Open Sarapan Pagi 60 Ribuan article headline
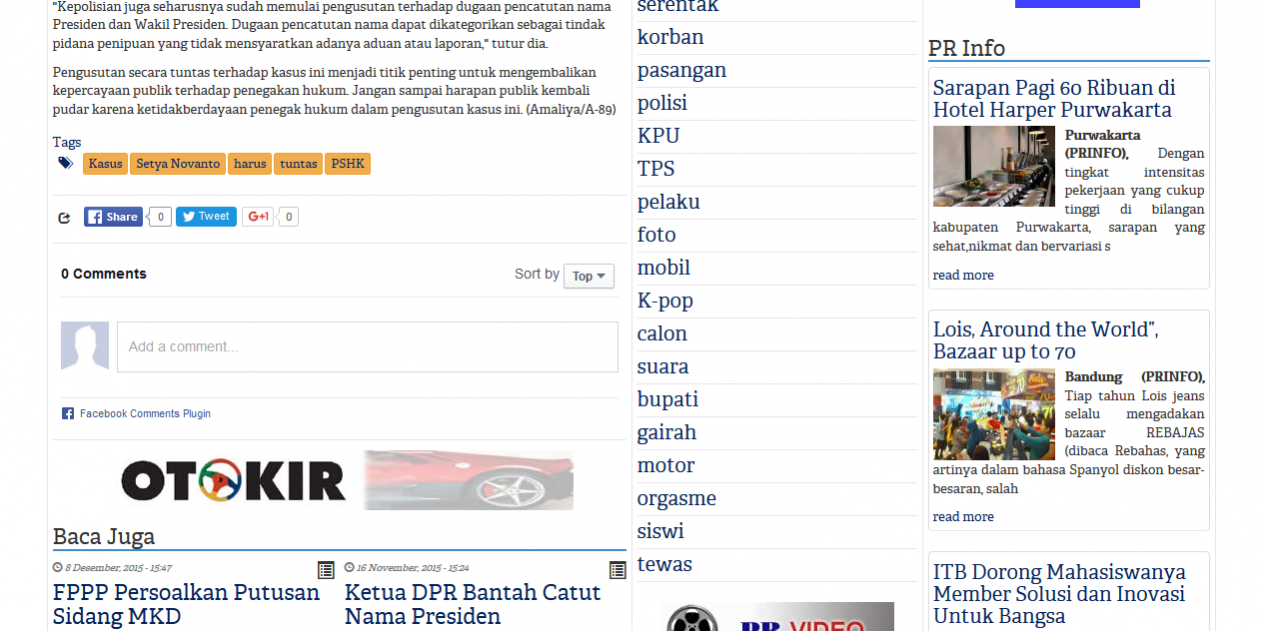1262x631 pixels. [1054, 99]
